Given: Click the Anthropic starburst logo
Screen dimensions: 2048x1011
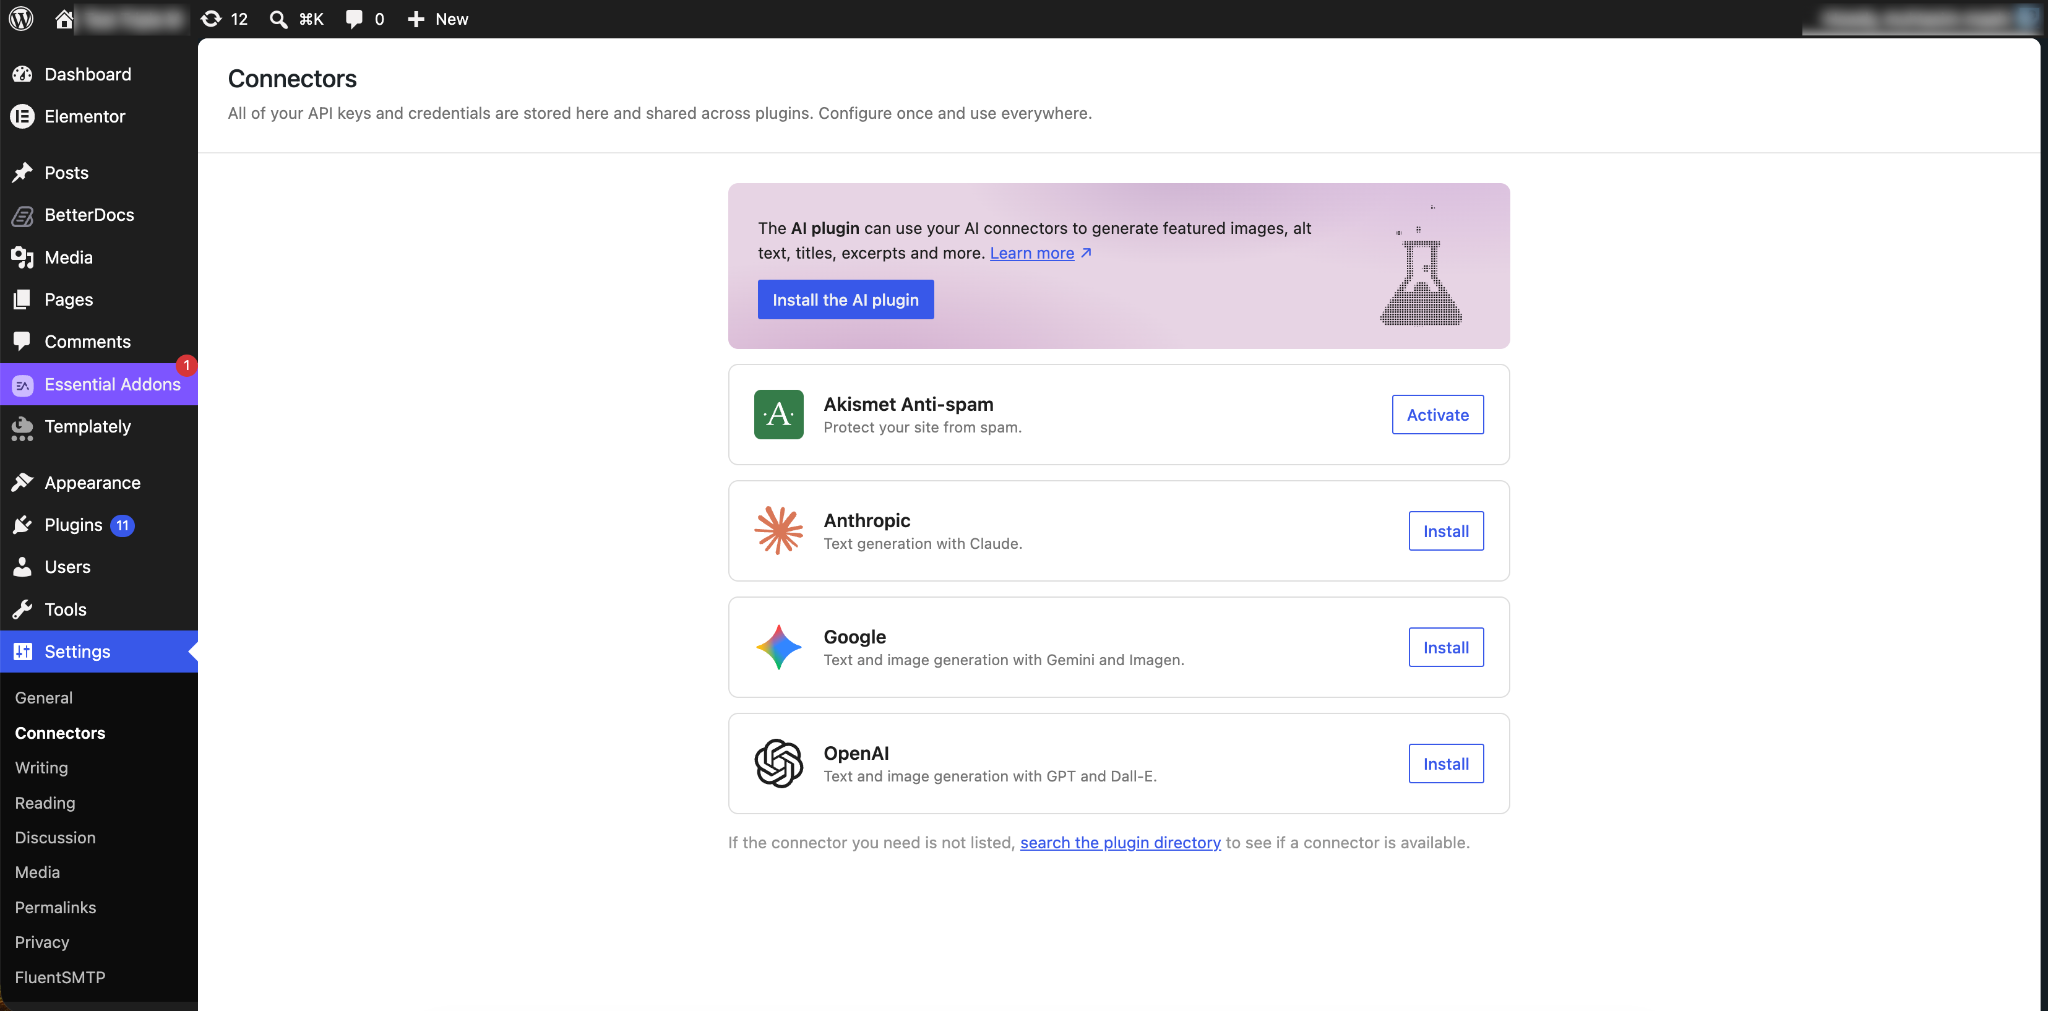Looking at the screenshot, I should click(779, 531).
